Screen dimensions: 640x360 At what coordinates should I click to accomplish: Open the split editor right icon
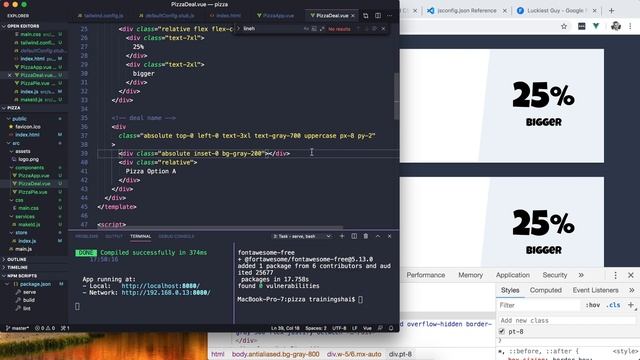(378, 16)
